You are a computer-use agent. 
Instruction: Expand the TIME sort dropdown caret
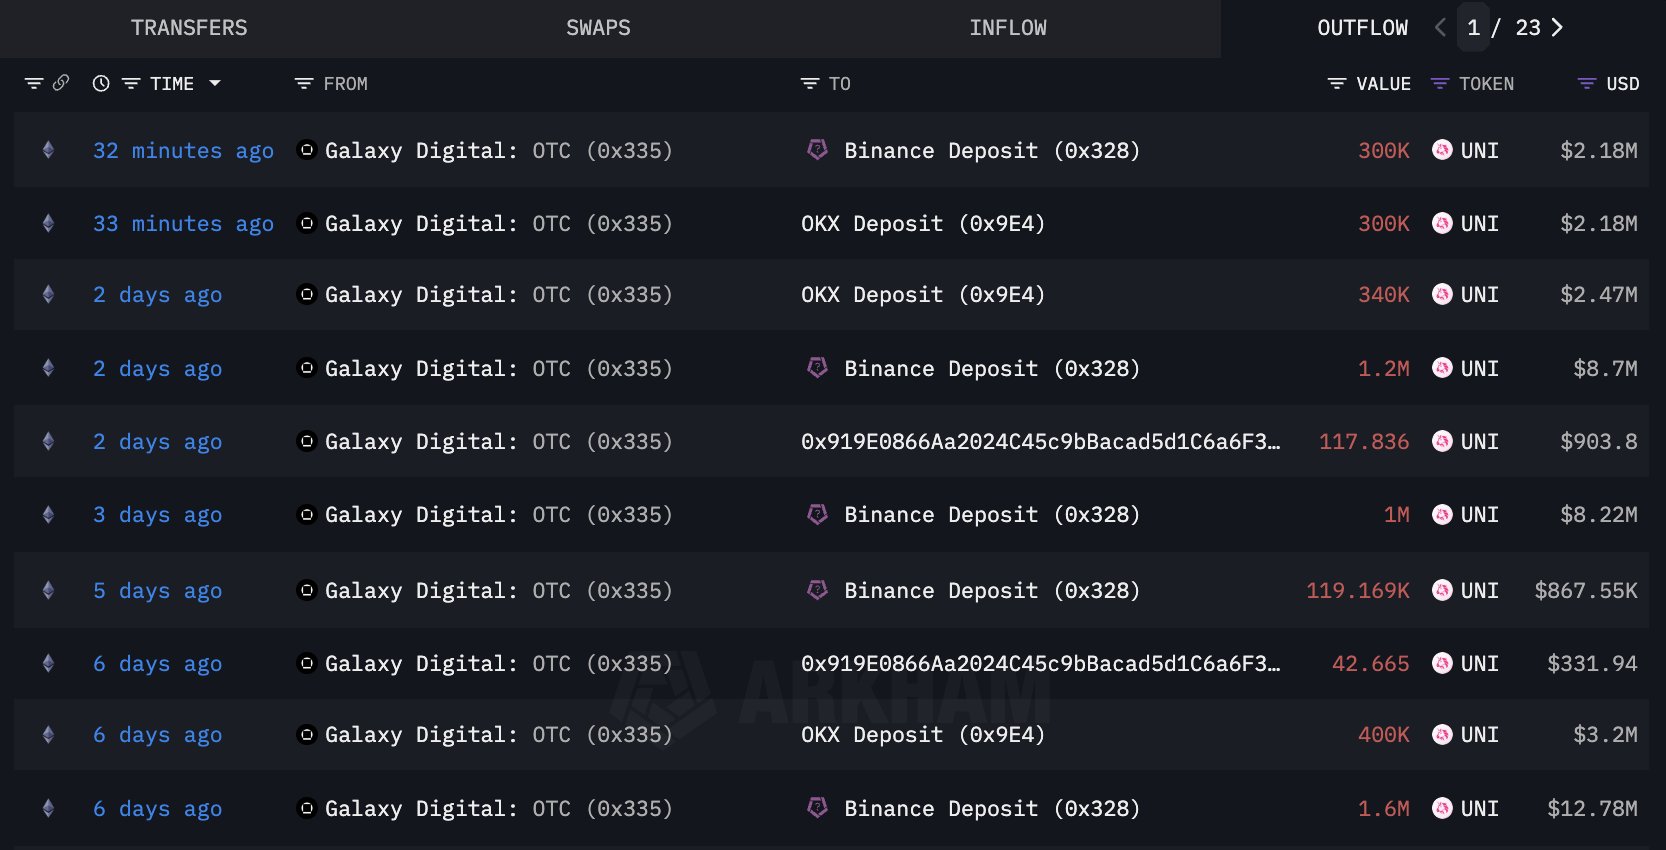click(215, 84)
